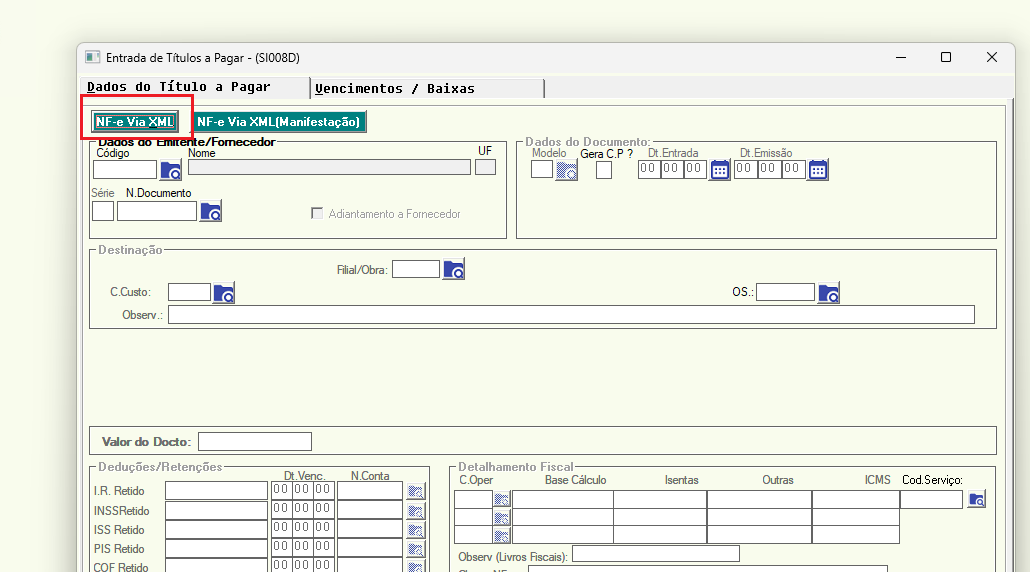
Task: Open C.Oper lookup in third fiscal row
Action: coord(502,535)
